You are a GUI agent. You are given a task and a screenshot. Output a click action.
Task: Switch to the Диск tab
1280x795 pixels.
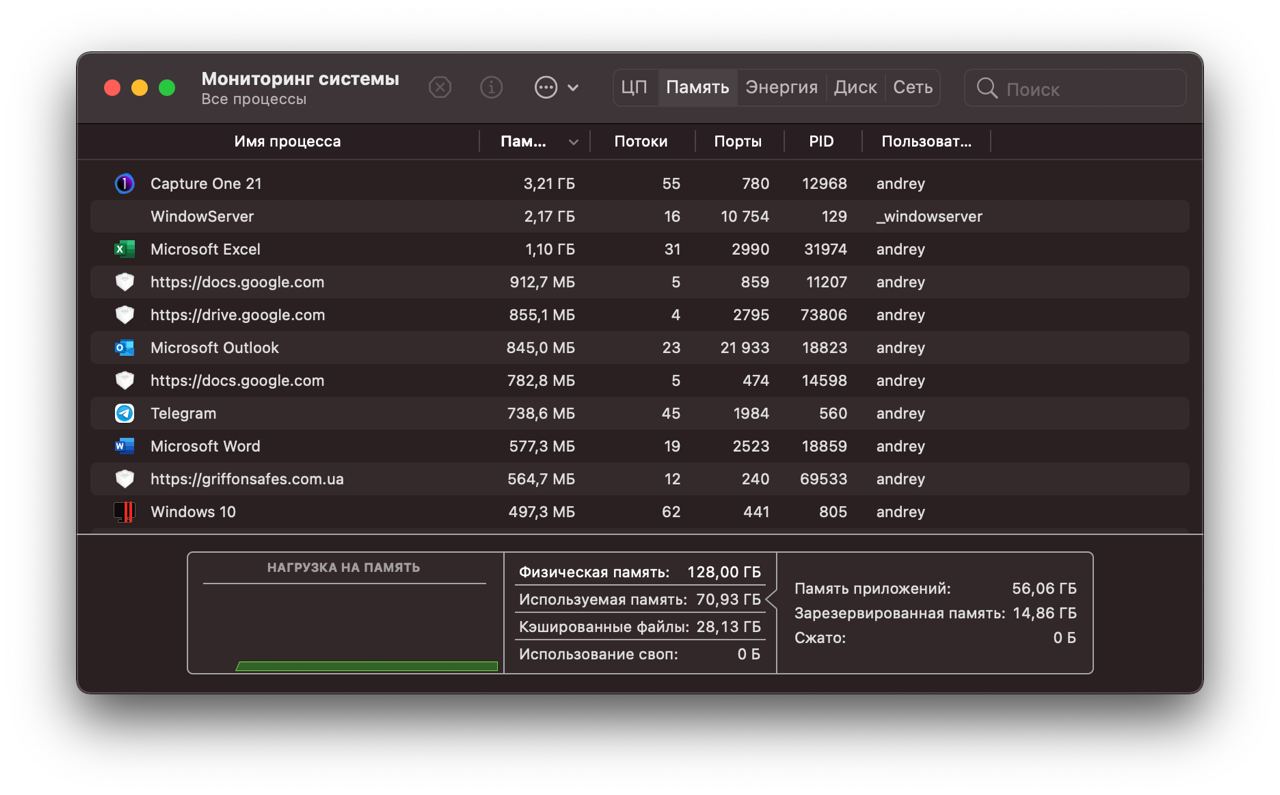855,88
